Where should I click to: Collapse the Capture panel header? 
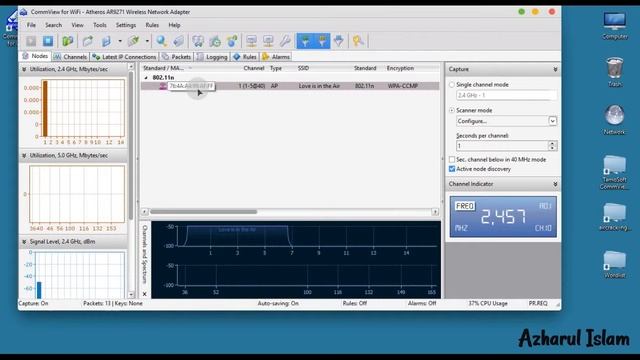pos(555,69)
